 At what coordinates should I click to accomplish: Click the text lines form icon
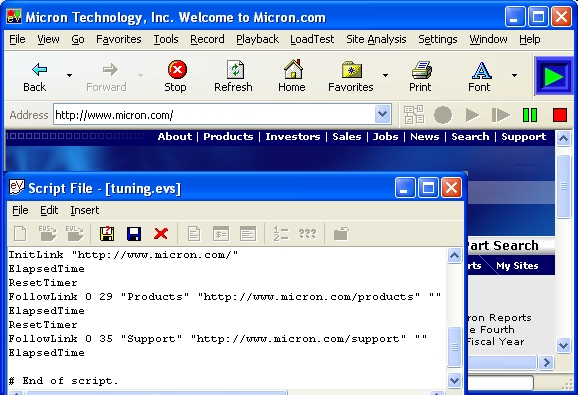point(248,234)
